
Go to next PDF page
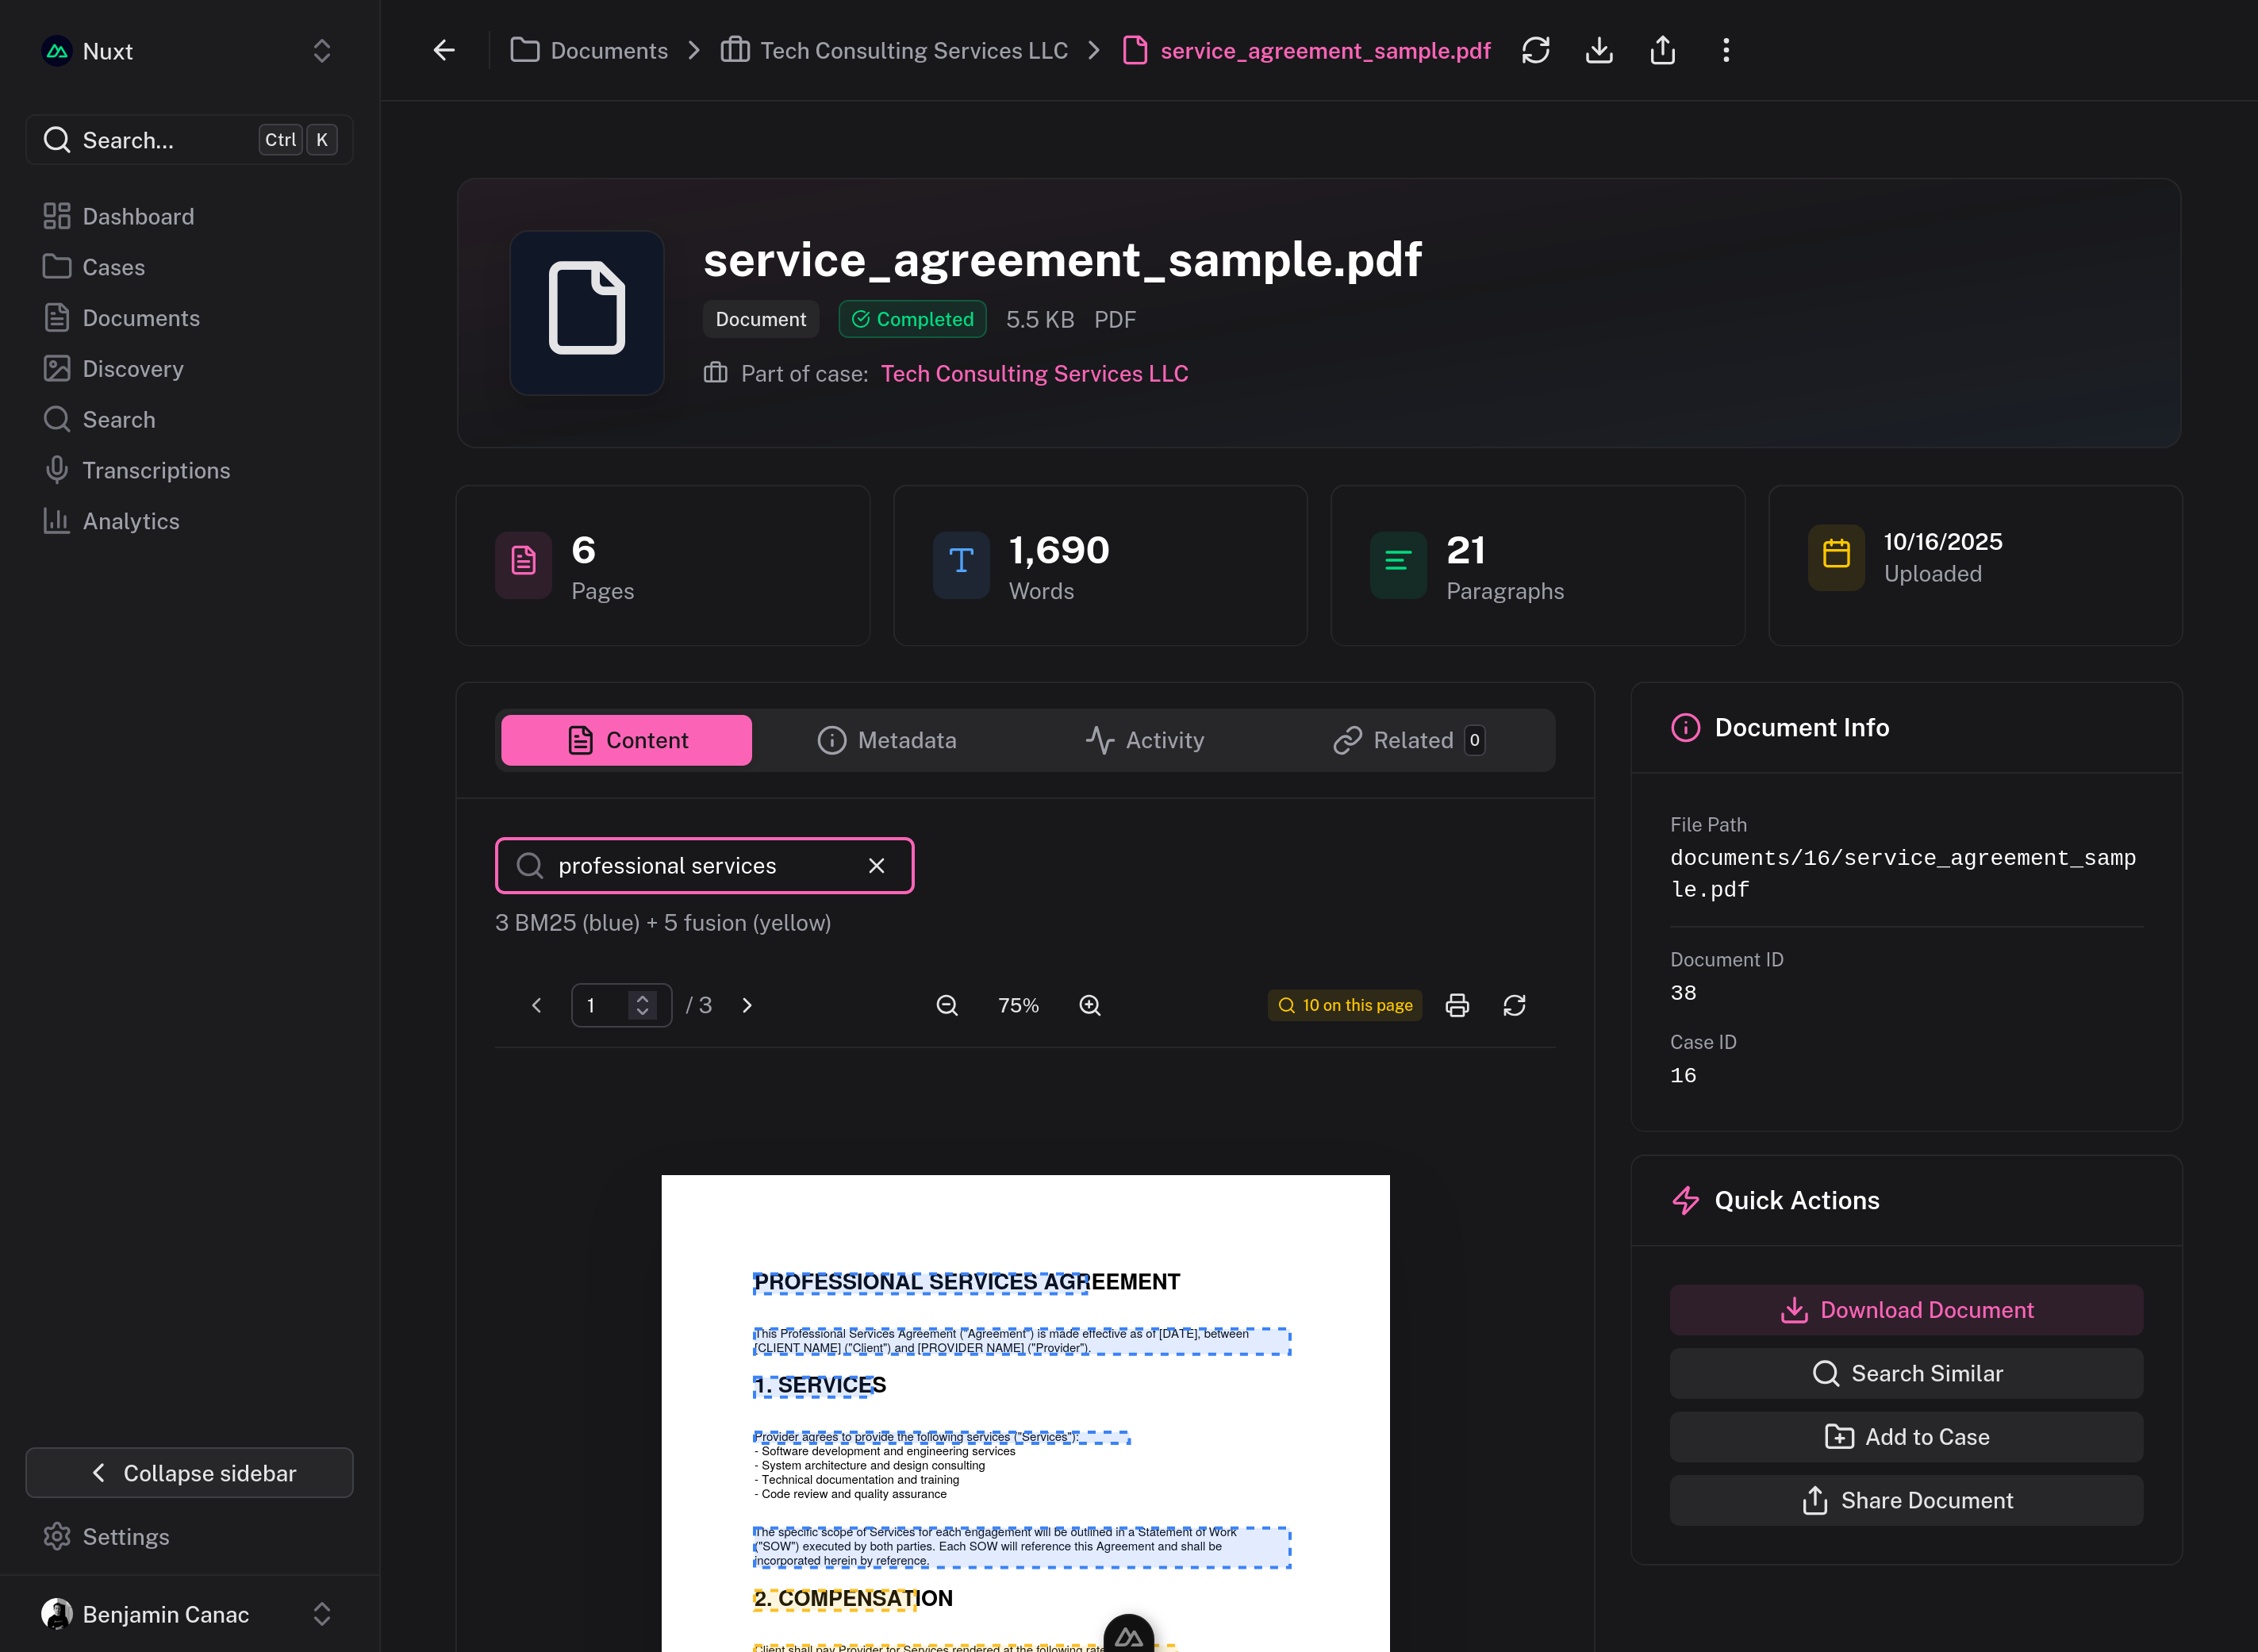pos(747,1005)
